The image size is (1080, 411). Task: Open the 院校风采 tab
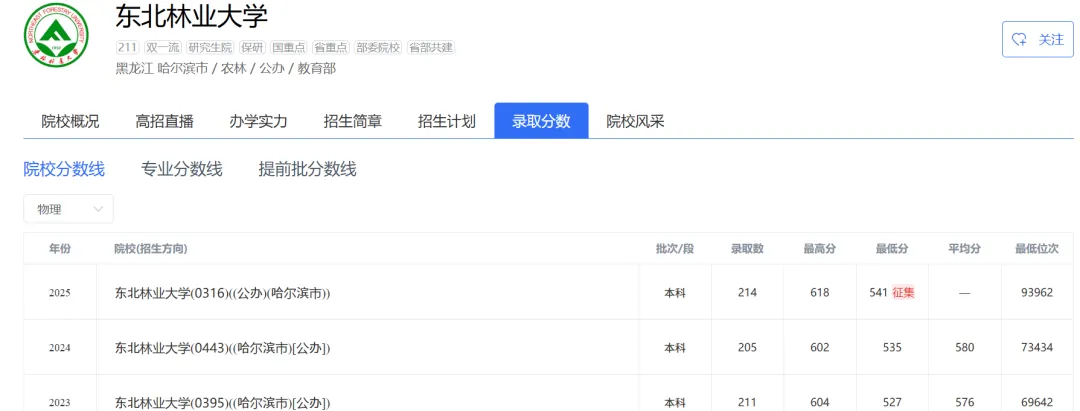635,122
